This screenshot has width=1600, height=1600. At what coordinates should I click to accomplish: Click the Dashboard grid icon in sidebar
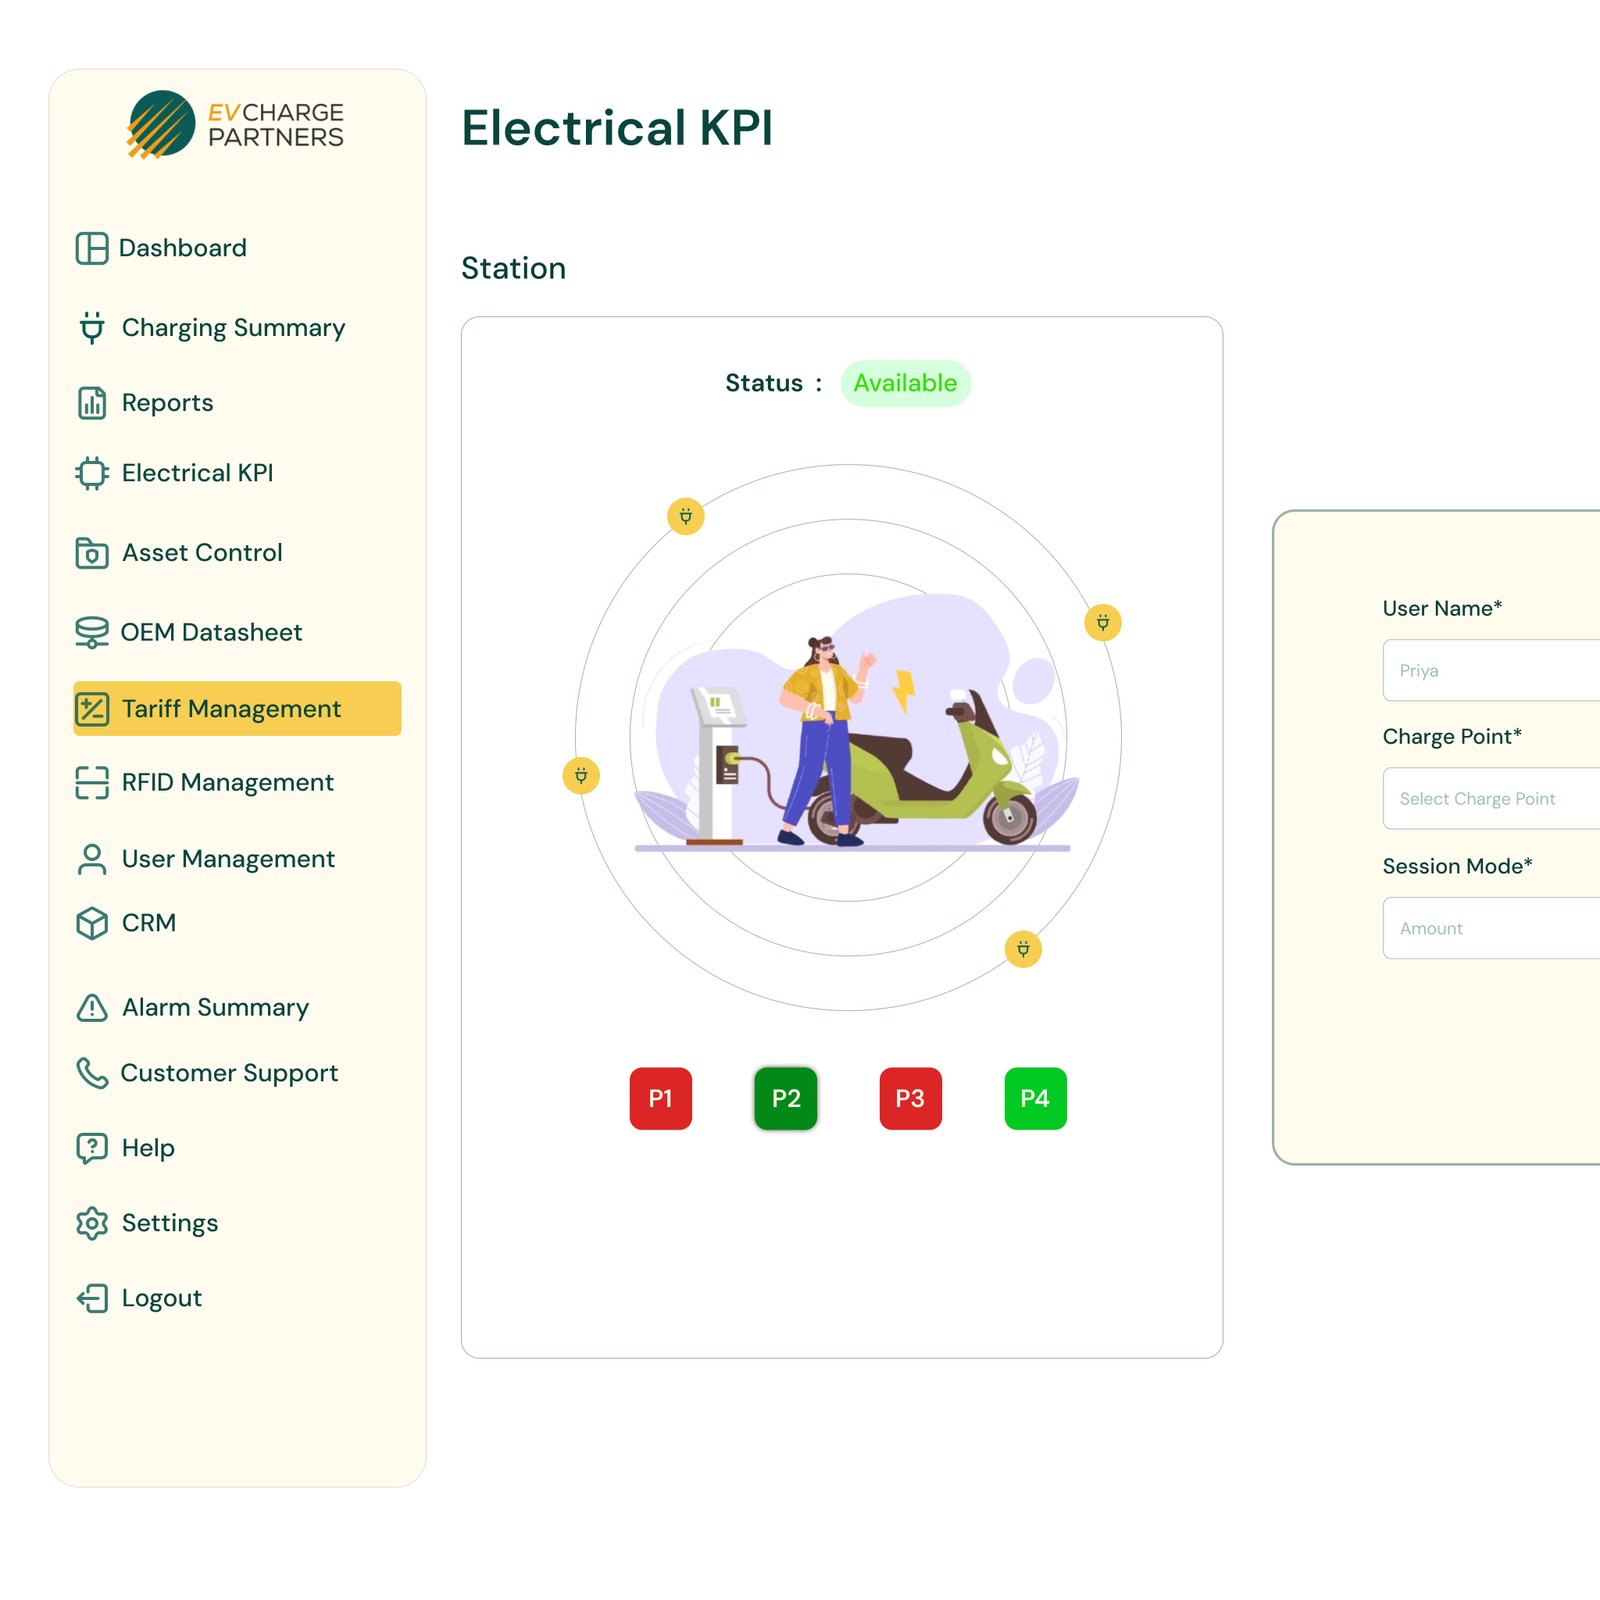(92, 248)
